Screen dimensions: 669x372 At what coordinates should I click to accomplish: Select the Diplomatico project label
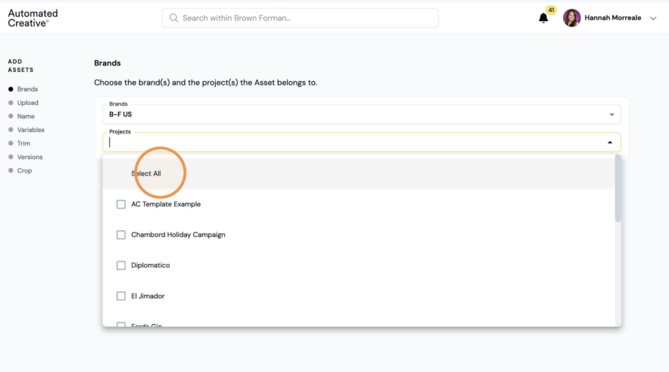coord(150,265)
